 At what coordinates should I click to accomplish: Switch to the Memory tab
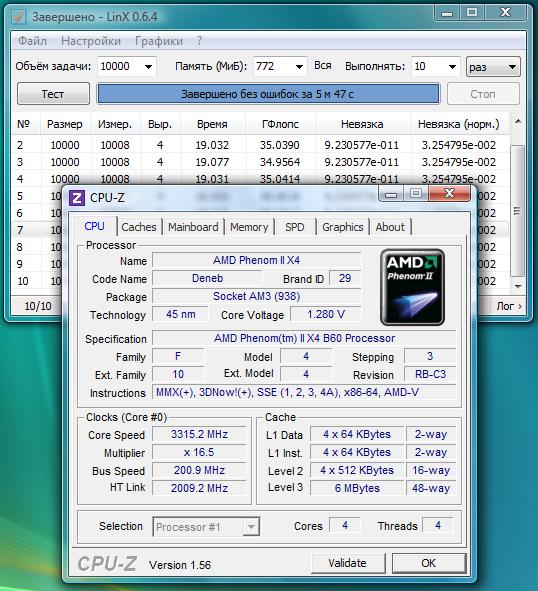point(249,227)
